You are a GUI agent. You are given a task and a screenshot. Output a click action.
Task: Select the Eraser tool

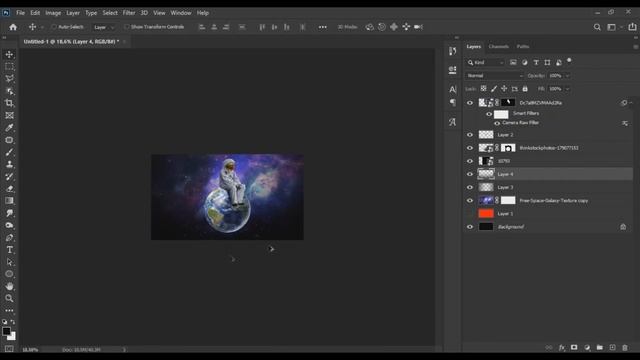[9, 189]
